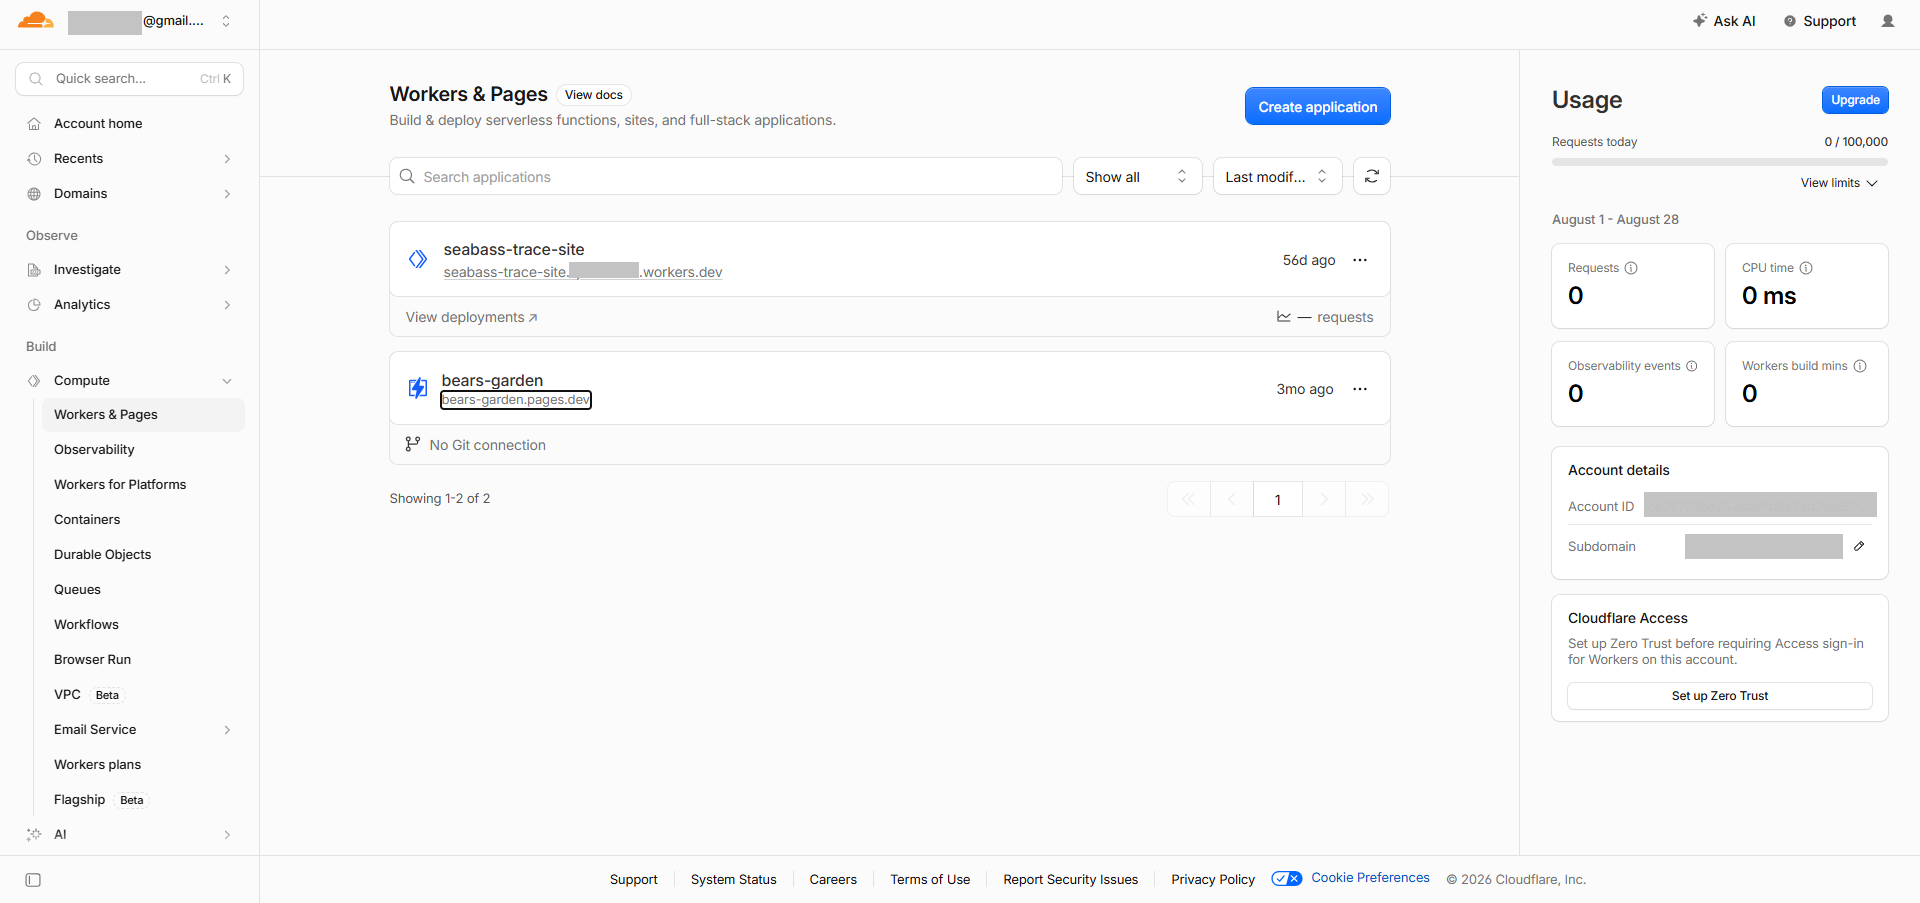Toggle Cookie Preferences privacy icon
This screenshot has height=903, width=1920.
[x=1287, y=879]
